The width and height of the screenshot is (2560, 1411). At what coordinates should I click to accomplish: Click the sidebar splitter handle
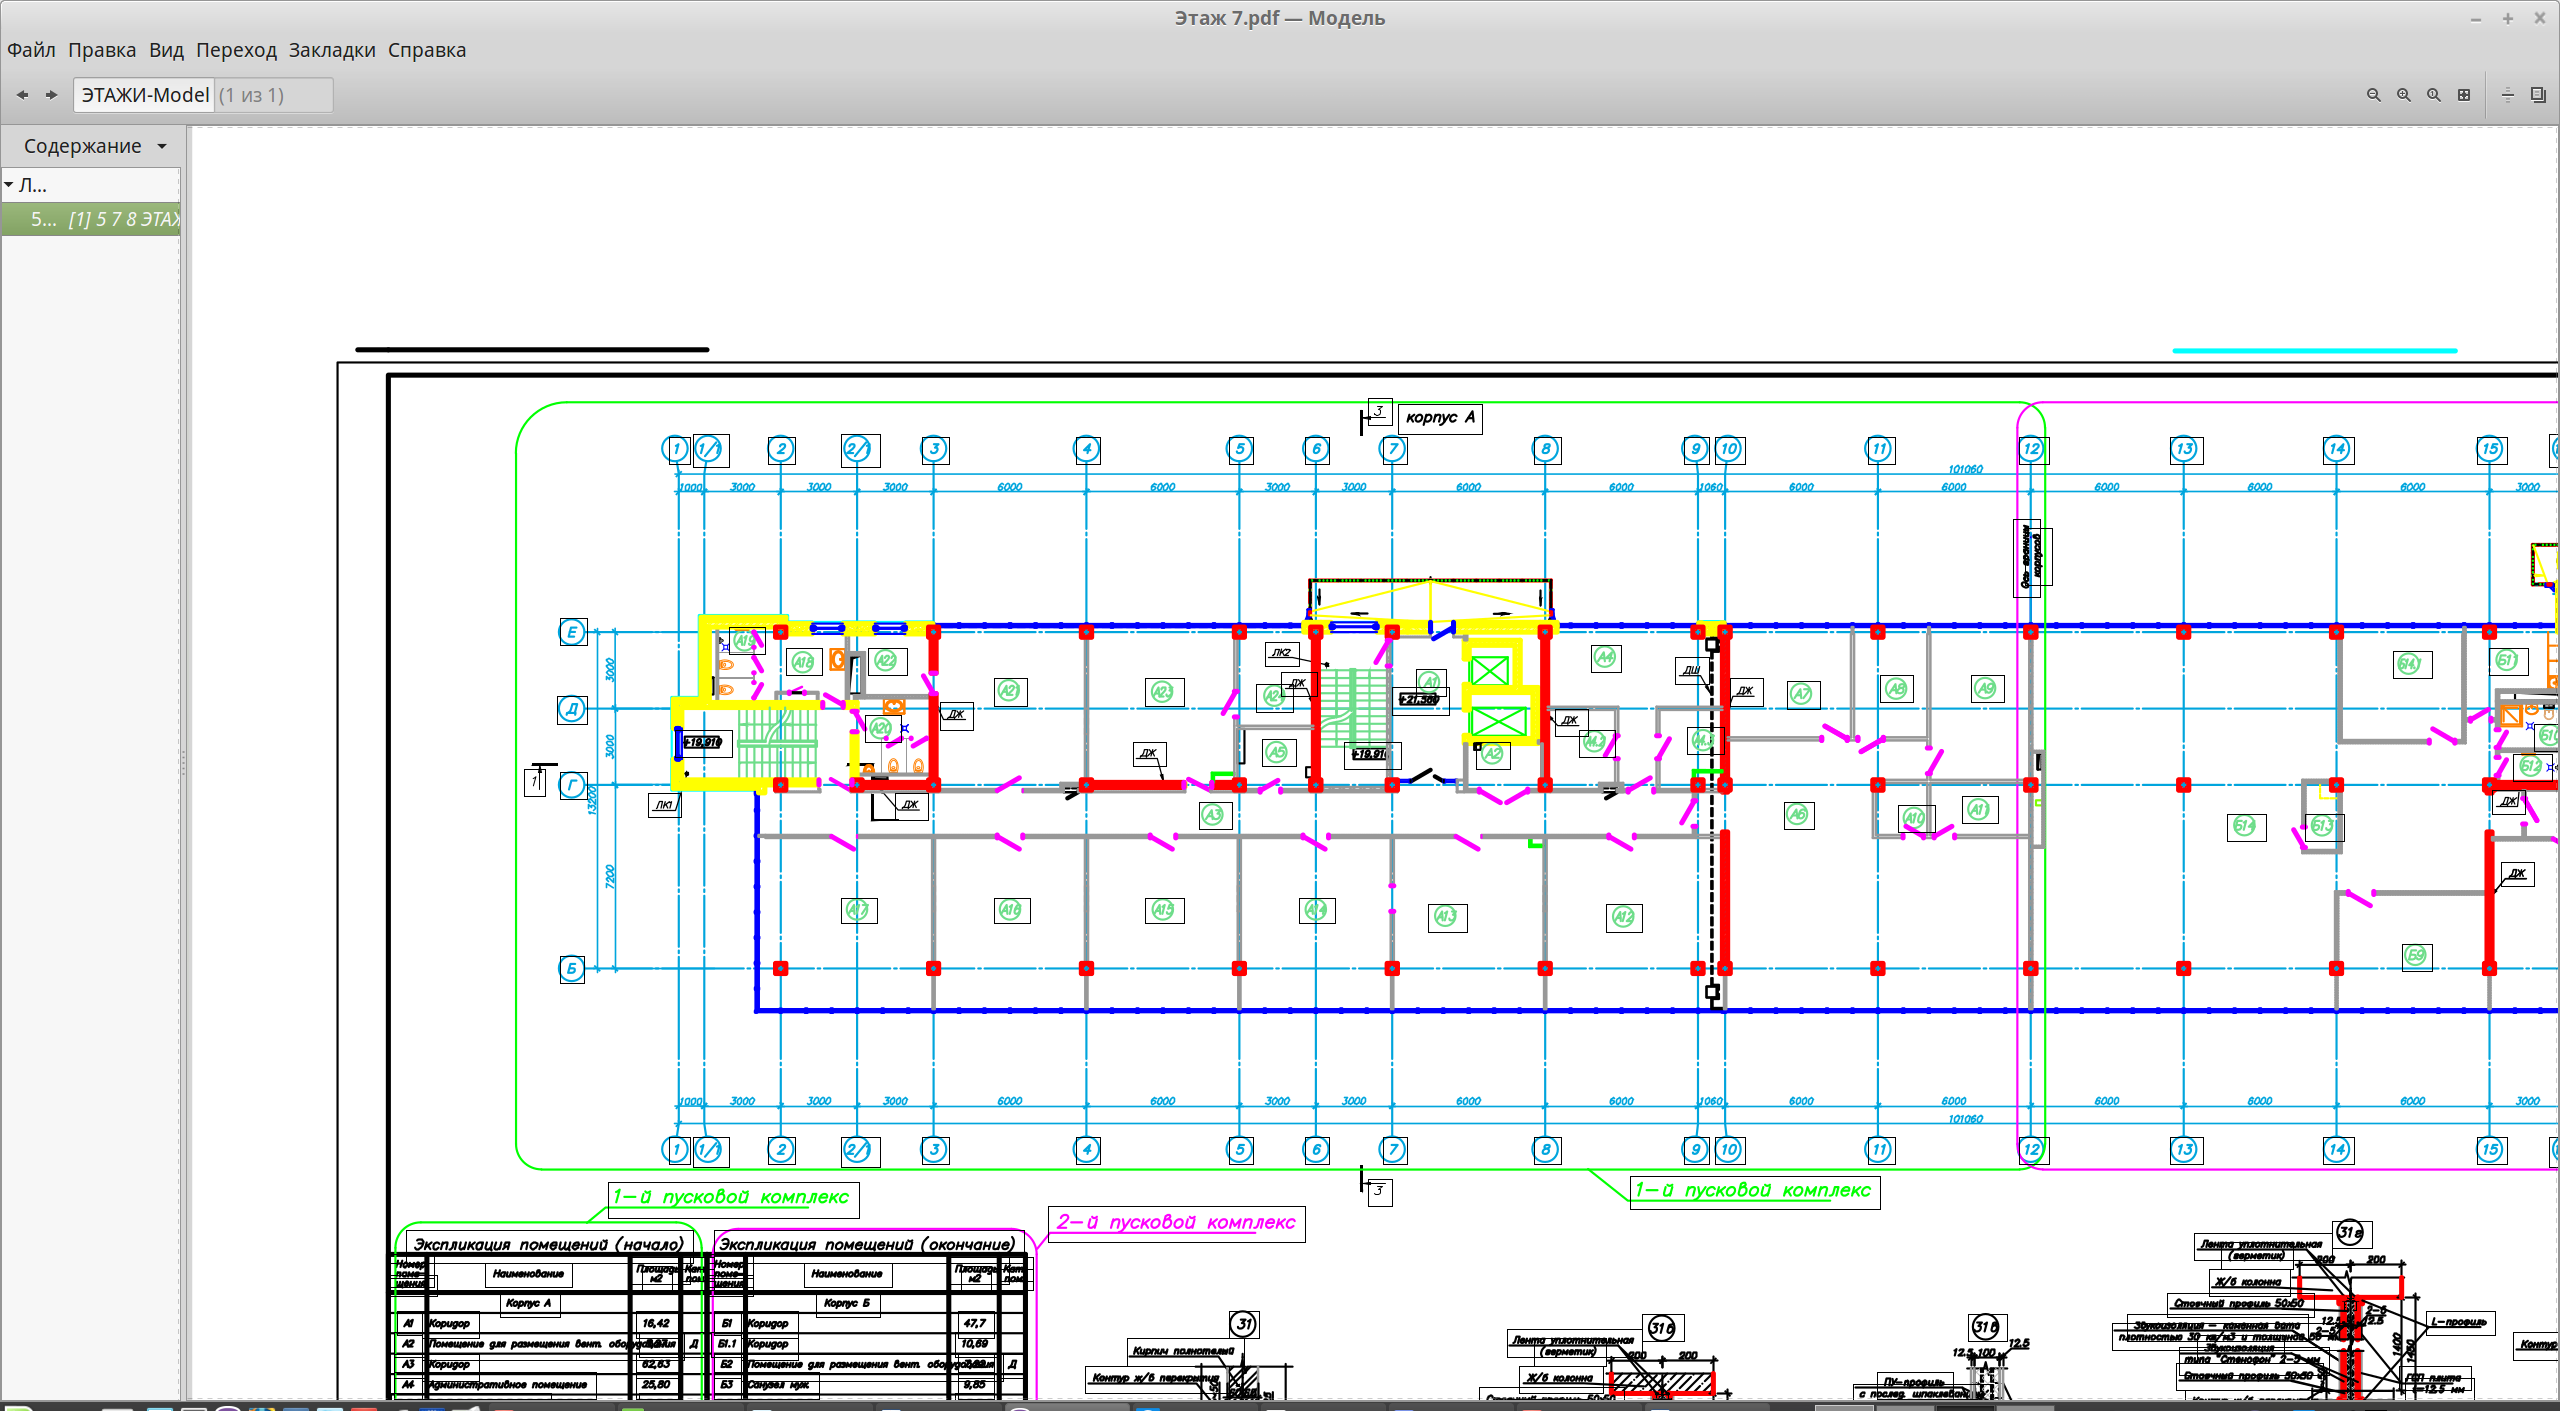click(184, 763)
